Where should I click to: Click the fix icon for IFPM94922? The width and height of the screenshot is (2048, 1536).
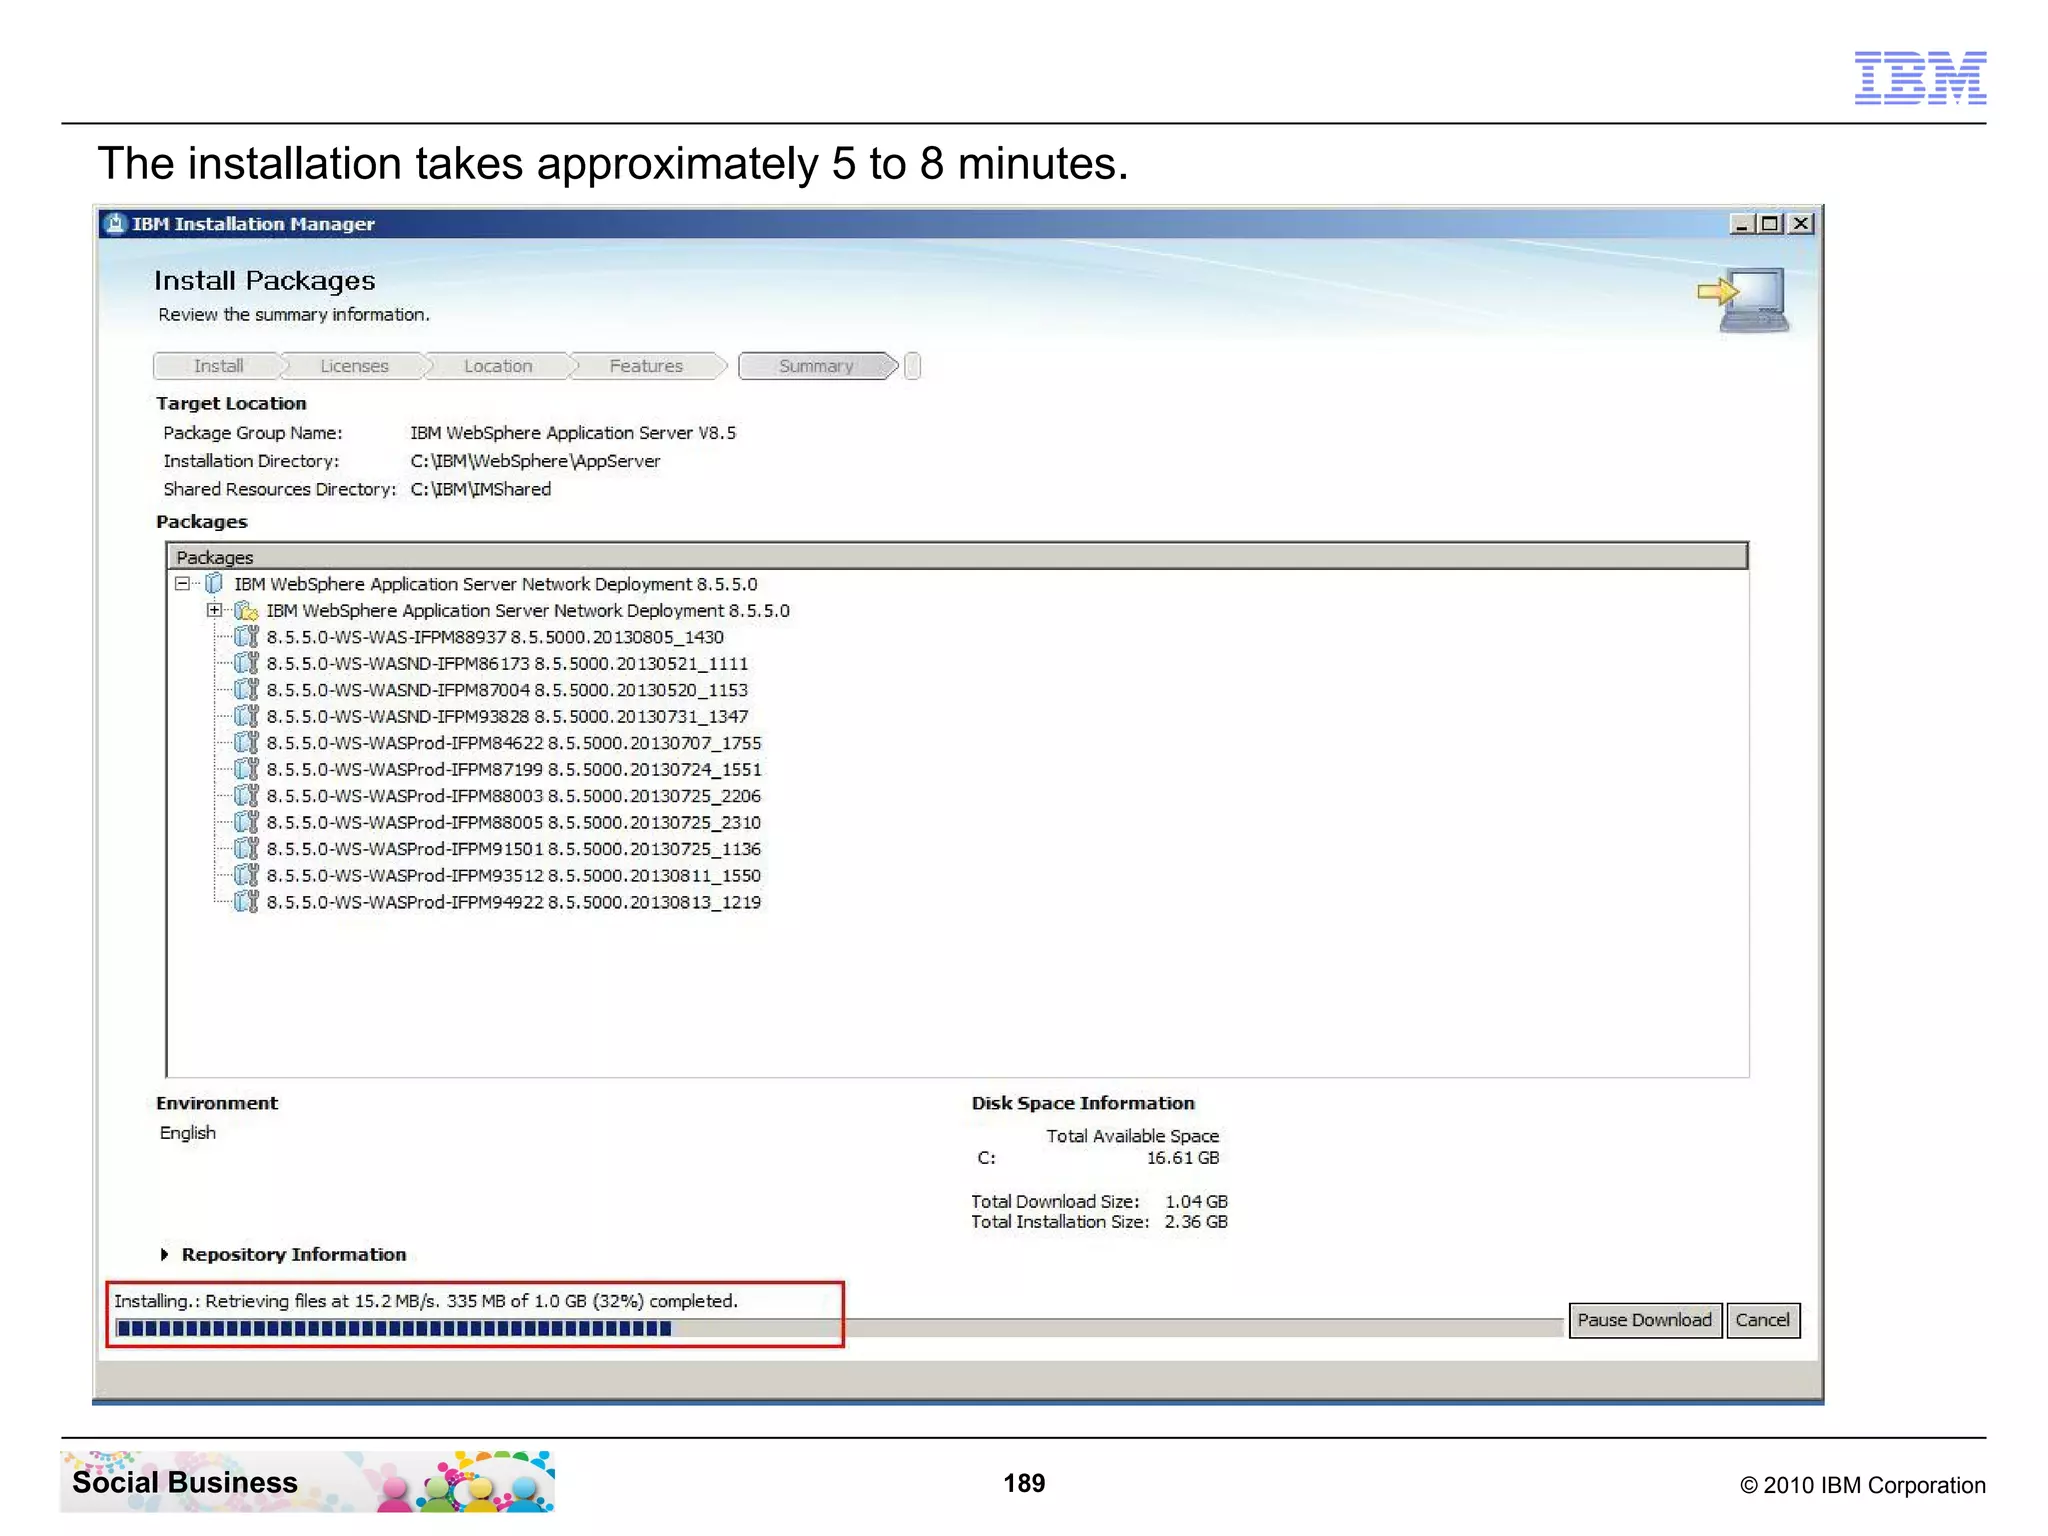246,902
